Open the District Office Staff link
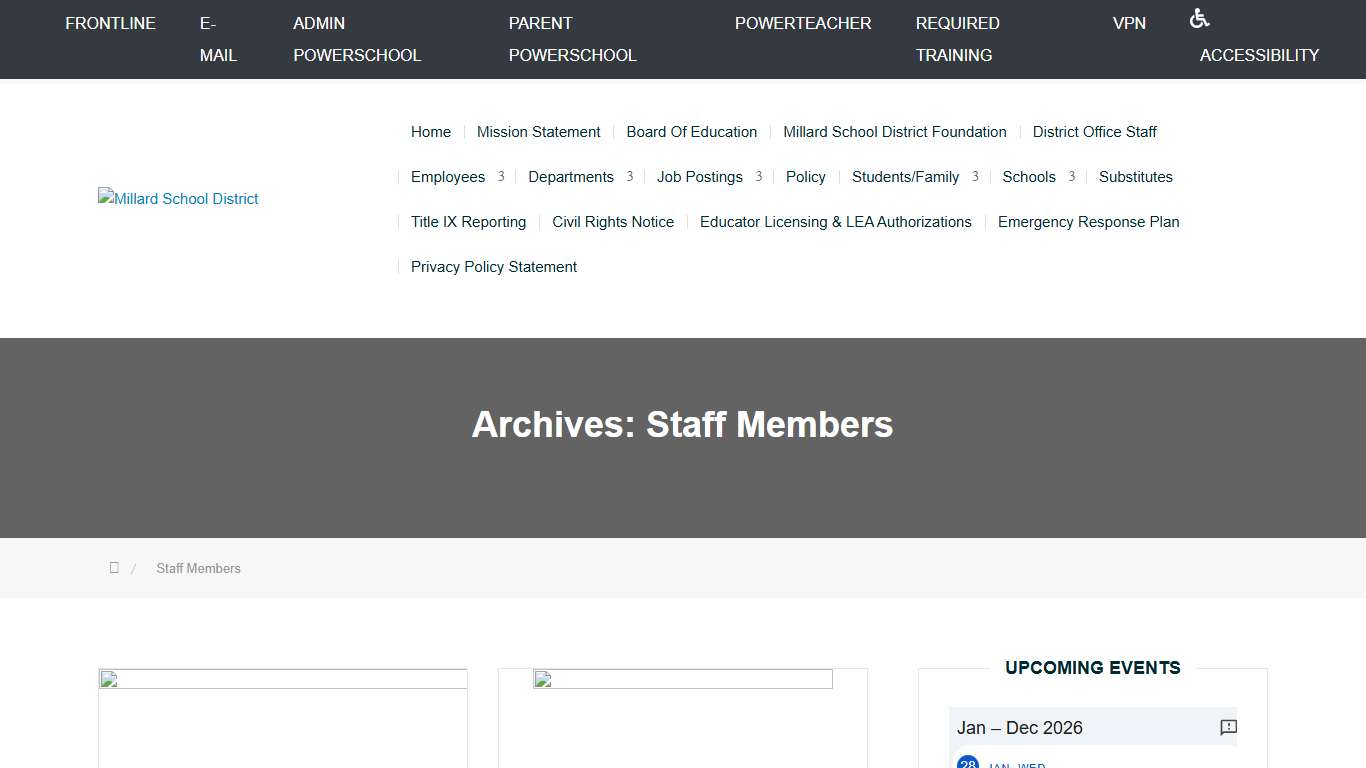The width and height of the screenshot is (1366, 768). [x=1094, y=131]
